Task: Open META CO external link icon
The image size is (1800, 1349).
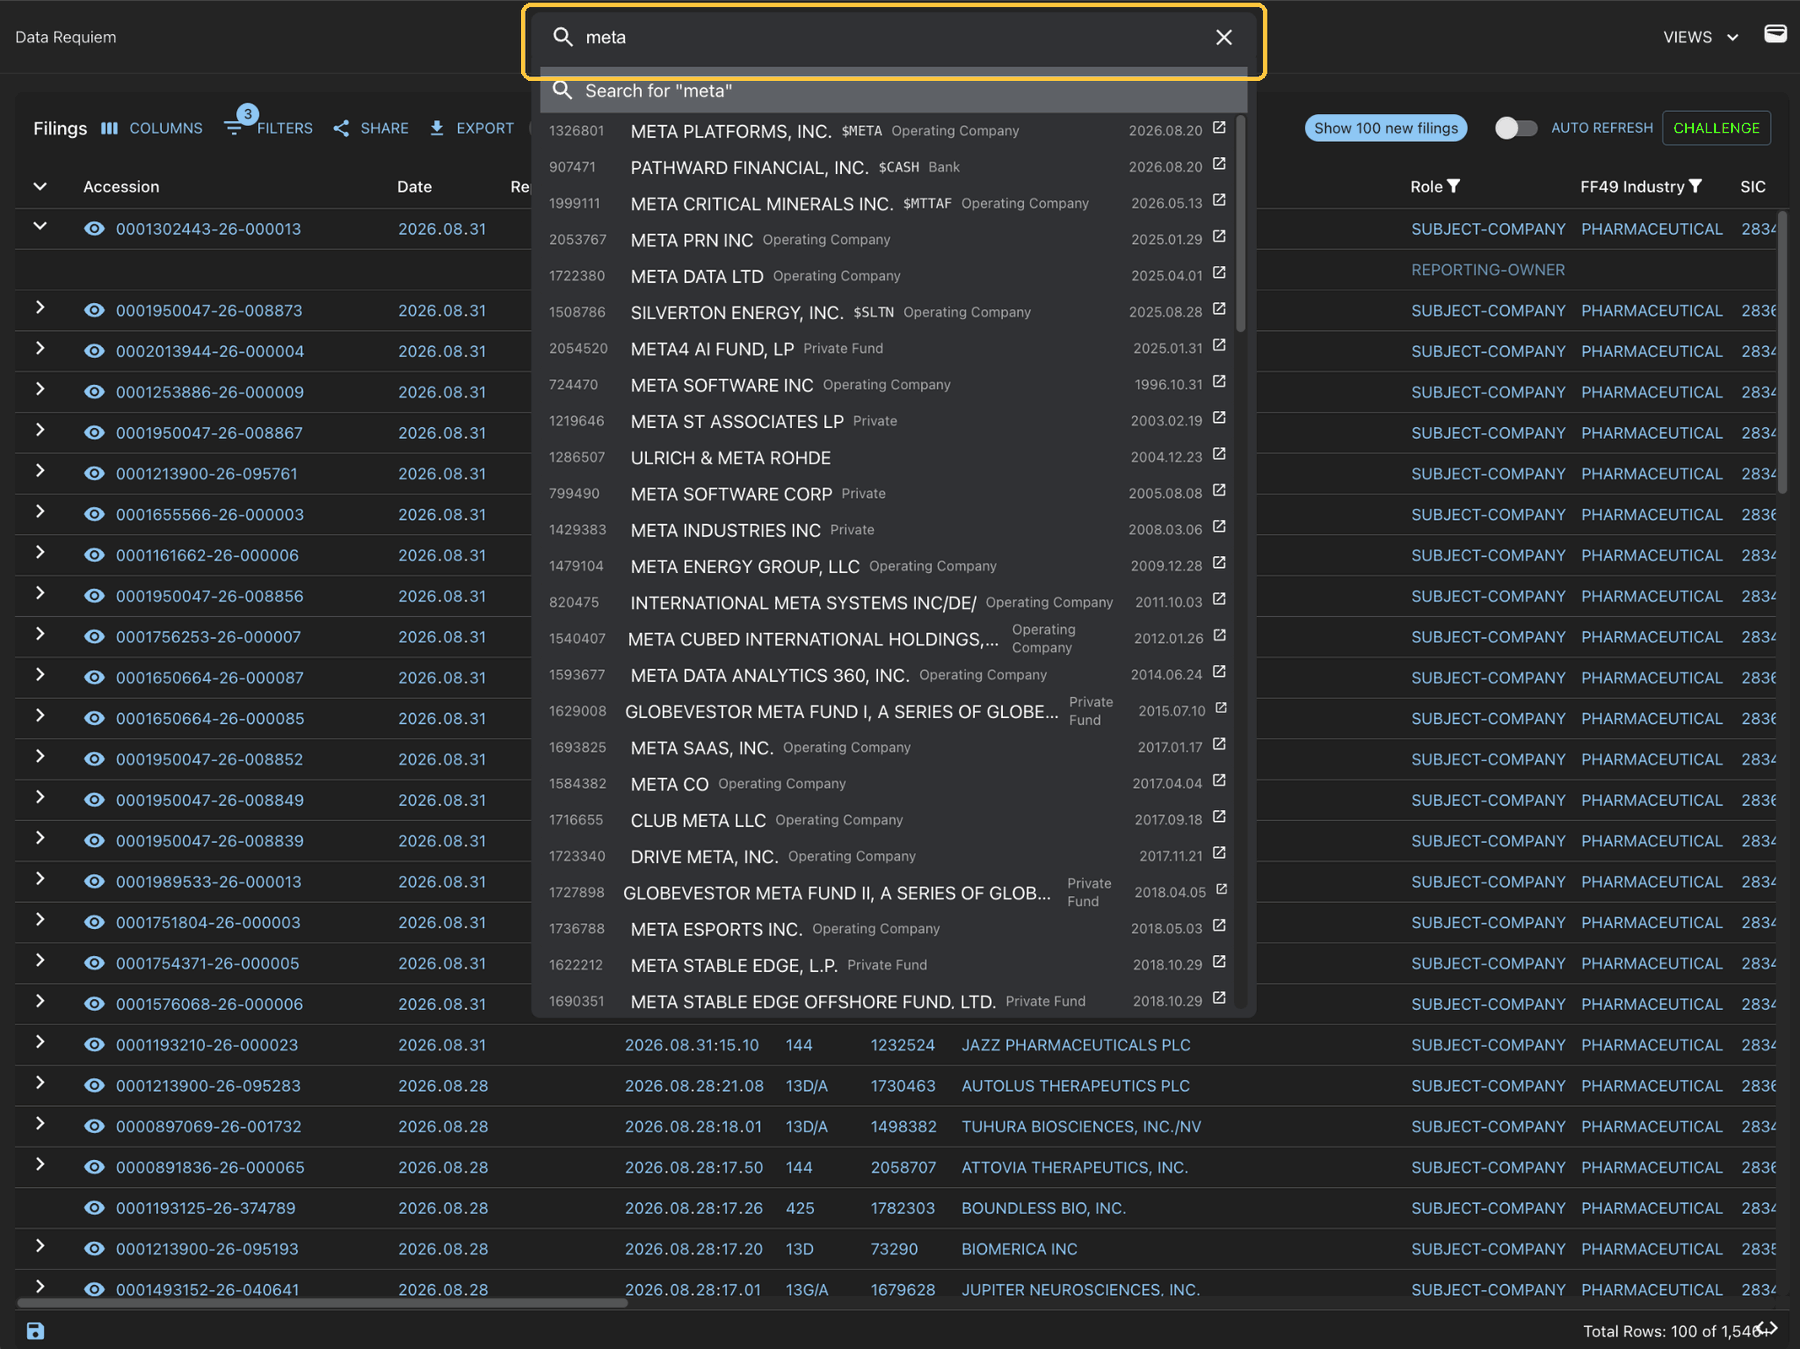Action: coord(1219,781)
